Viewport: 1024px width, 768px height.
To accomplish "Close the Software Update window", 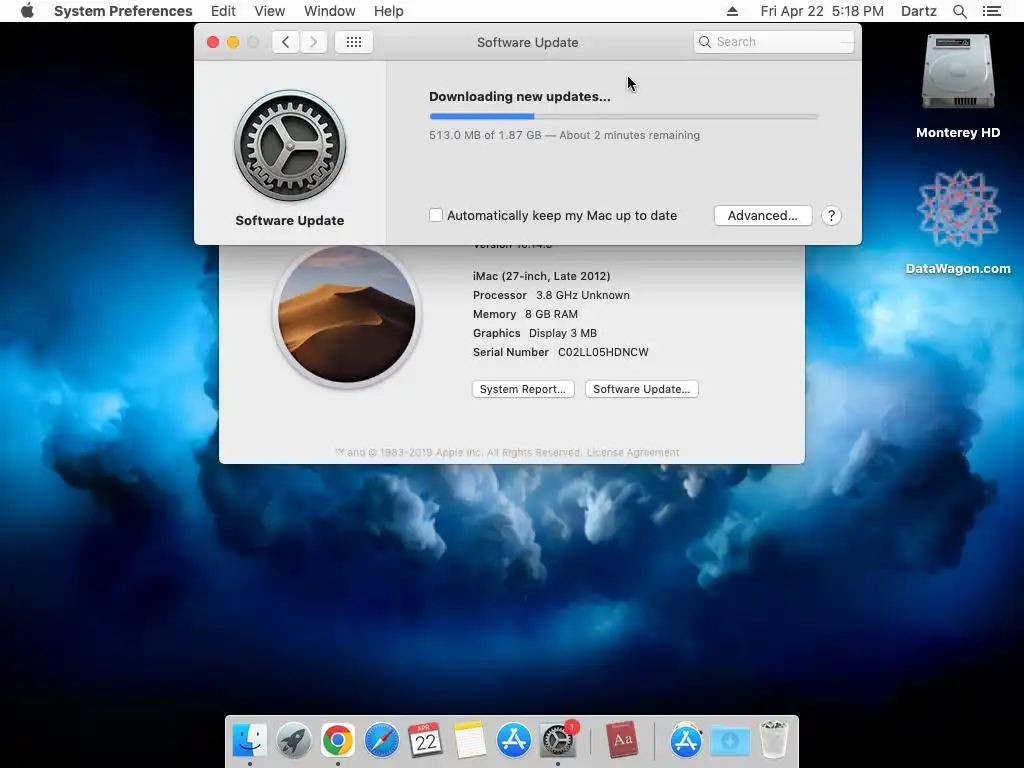I will click(213, 42).
